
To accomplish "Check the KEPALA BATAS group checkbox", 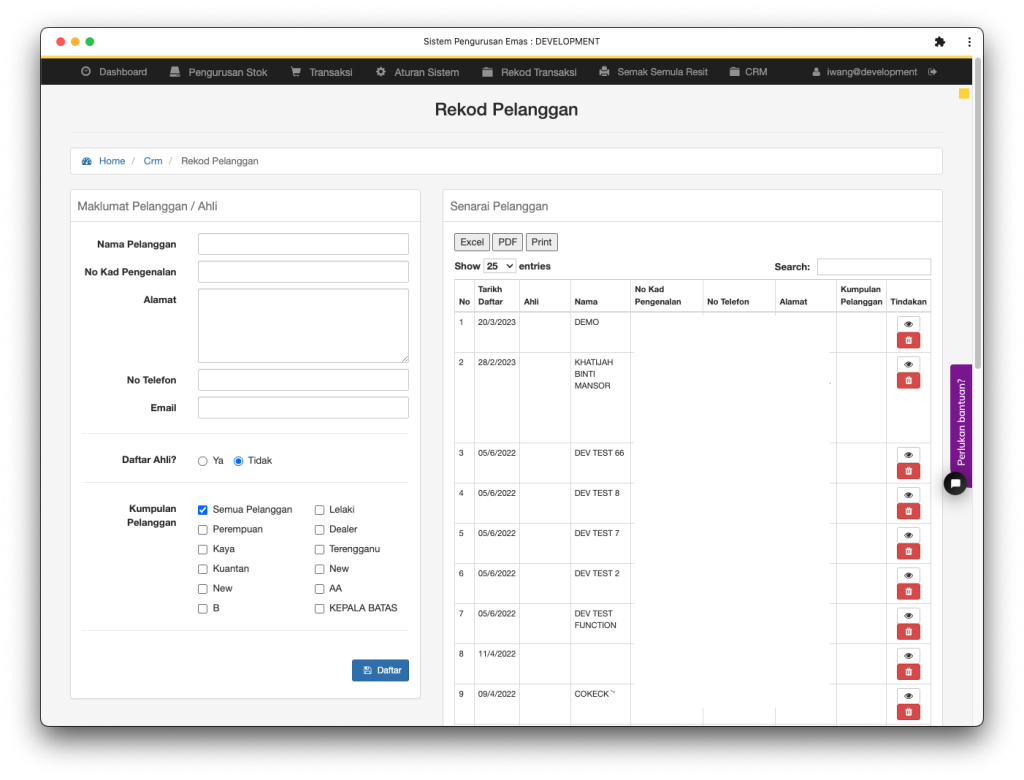I will (320, 608).
